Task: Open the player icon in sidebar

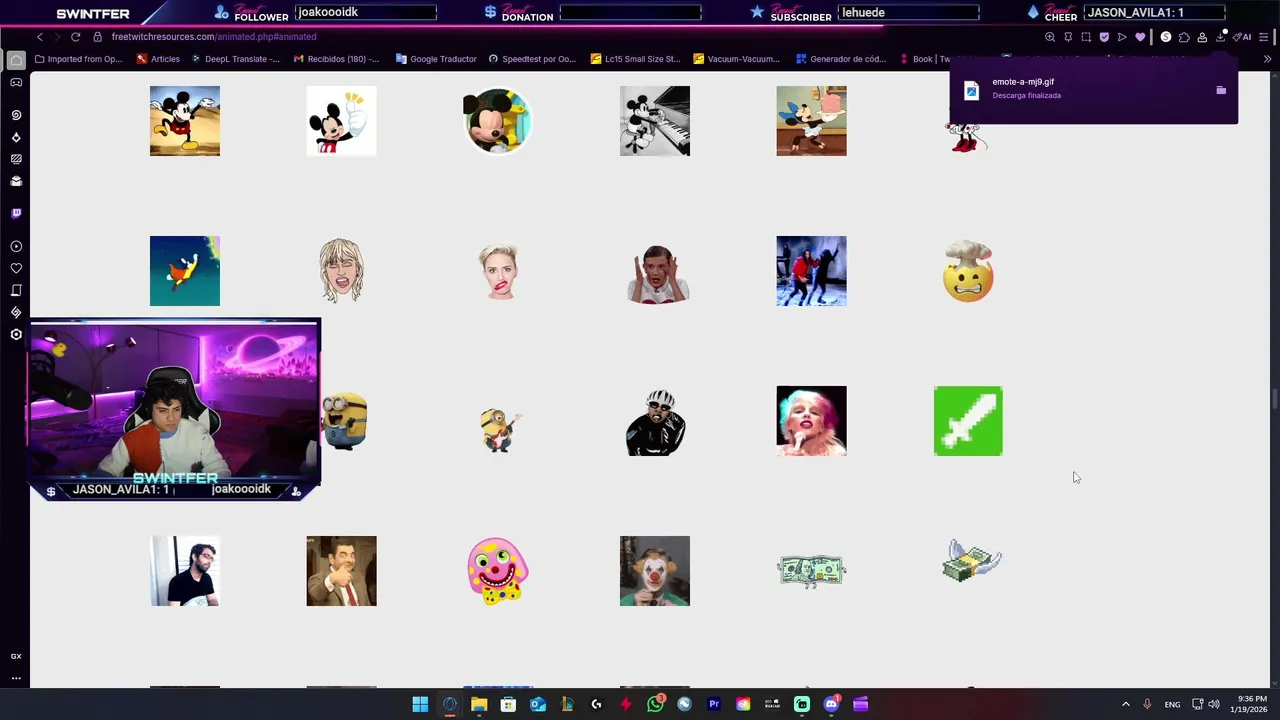Action: 16,246
